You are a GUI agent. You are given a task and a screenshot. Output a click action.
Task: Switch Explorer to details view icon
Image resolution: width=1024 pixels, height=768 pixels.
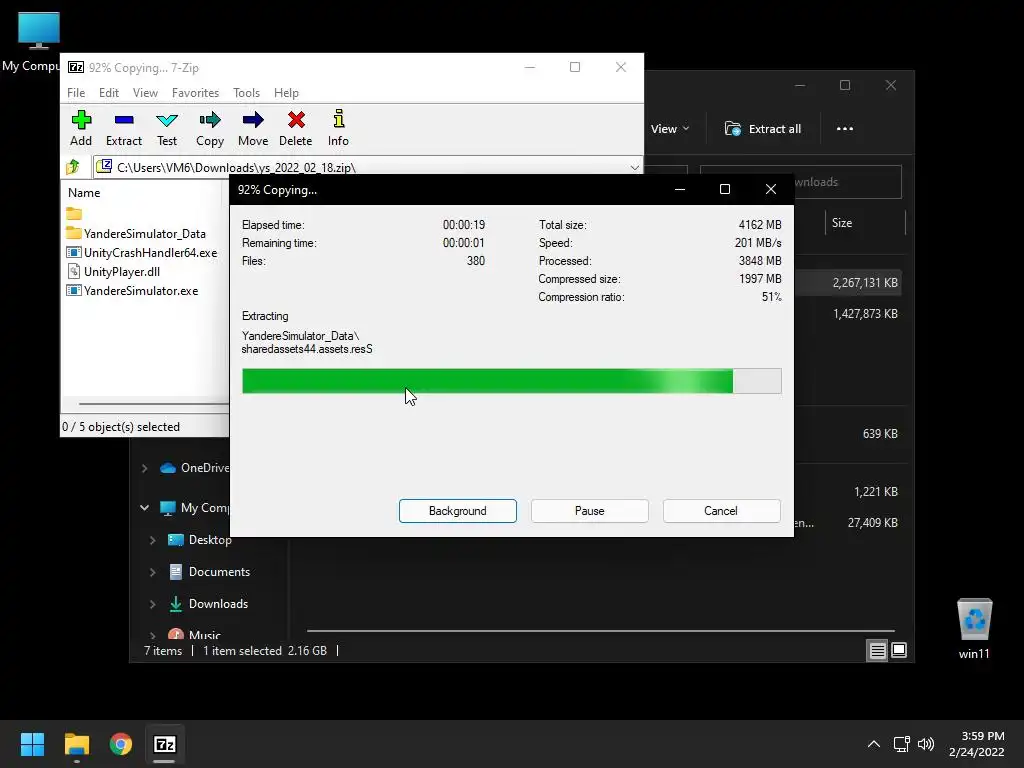877,650
